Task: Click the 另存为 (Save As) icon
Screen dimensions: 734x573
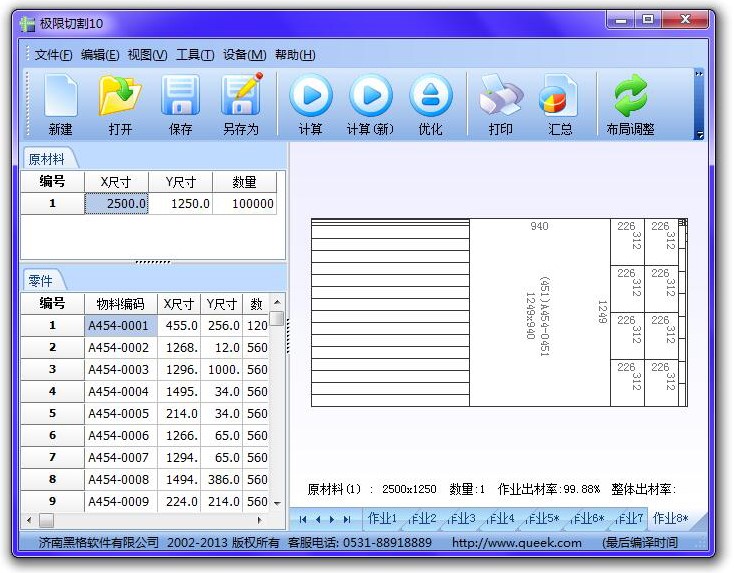Action: [241, 104]
